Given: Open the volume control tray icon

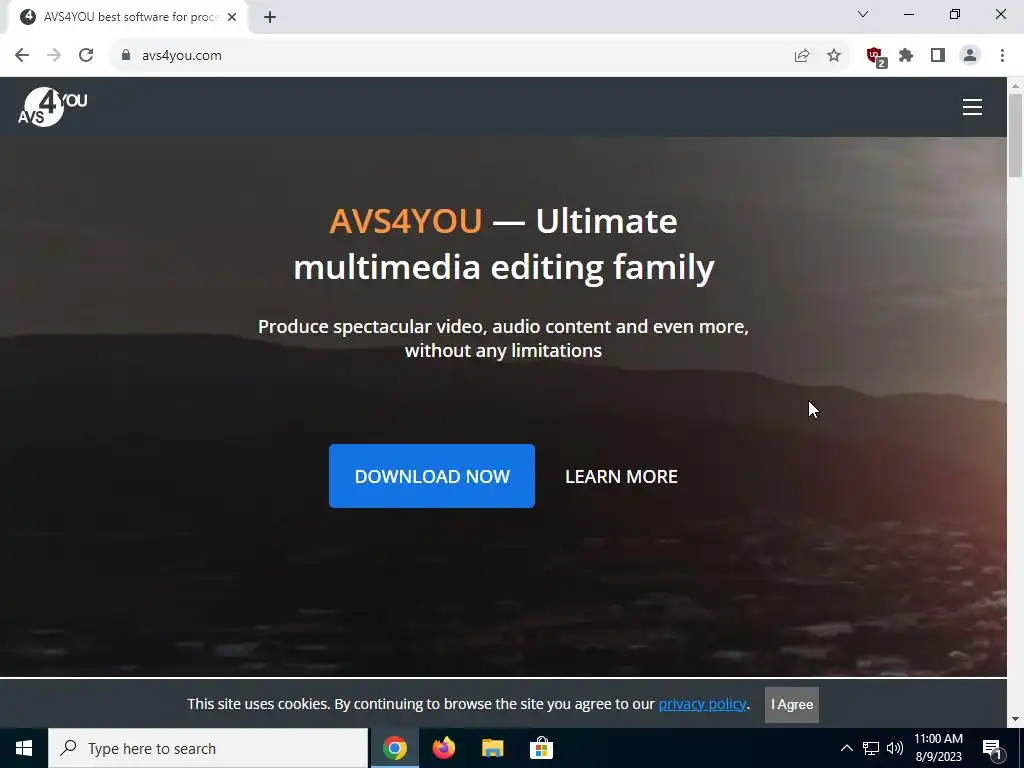Looking at the screenshot, I should click(x=895, y=748).
